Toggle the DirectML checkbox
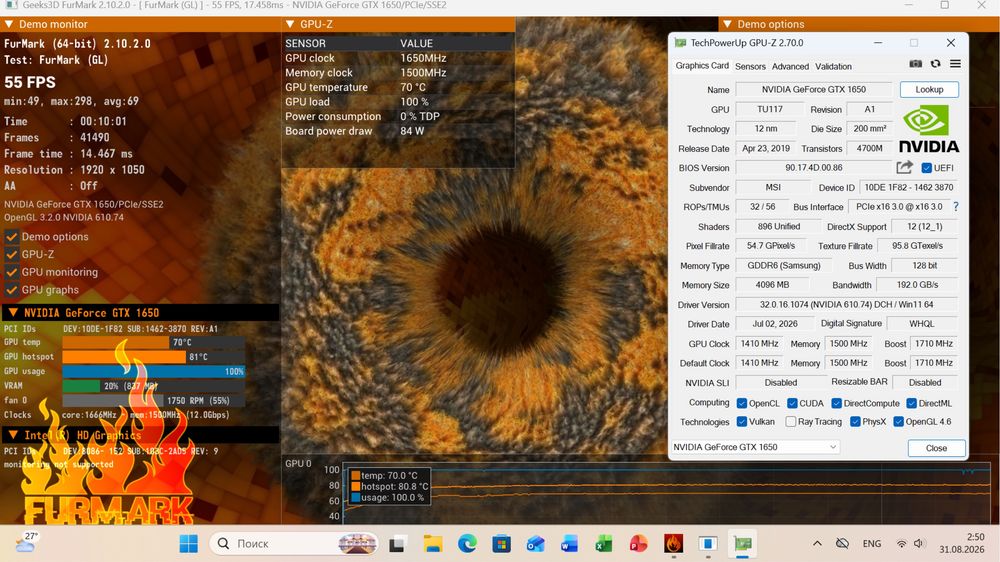This screenshot has width=1000, height=562. [912, 403]
